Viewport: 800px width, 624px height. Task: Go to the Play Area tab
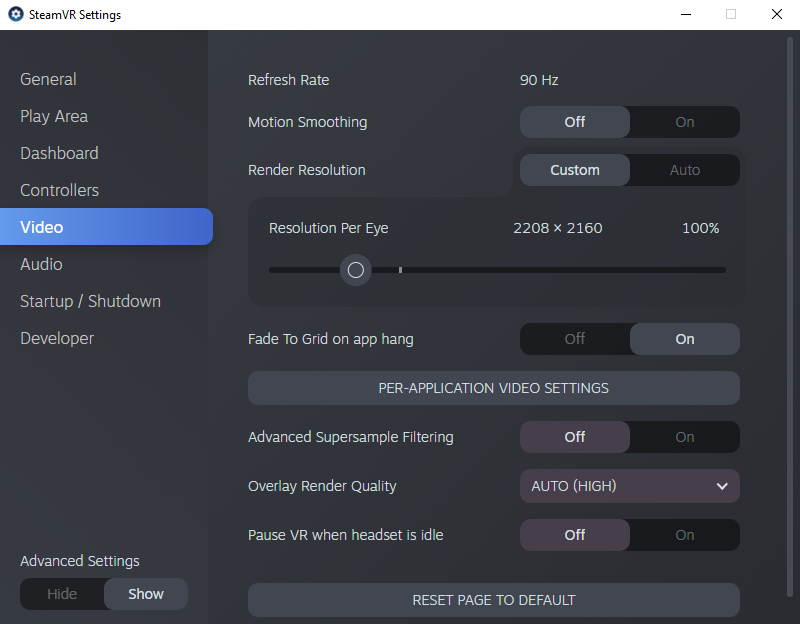click(x=54, y=116)
